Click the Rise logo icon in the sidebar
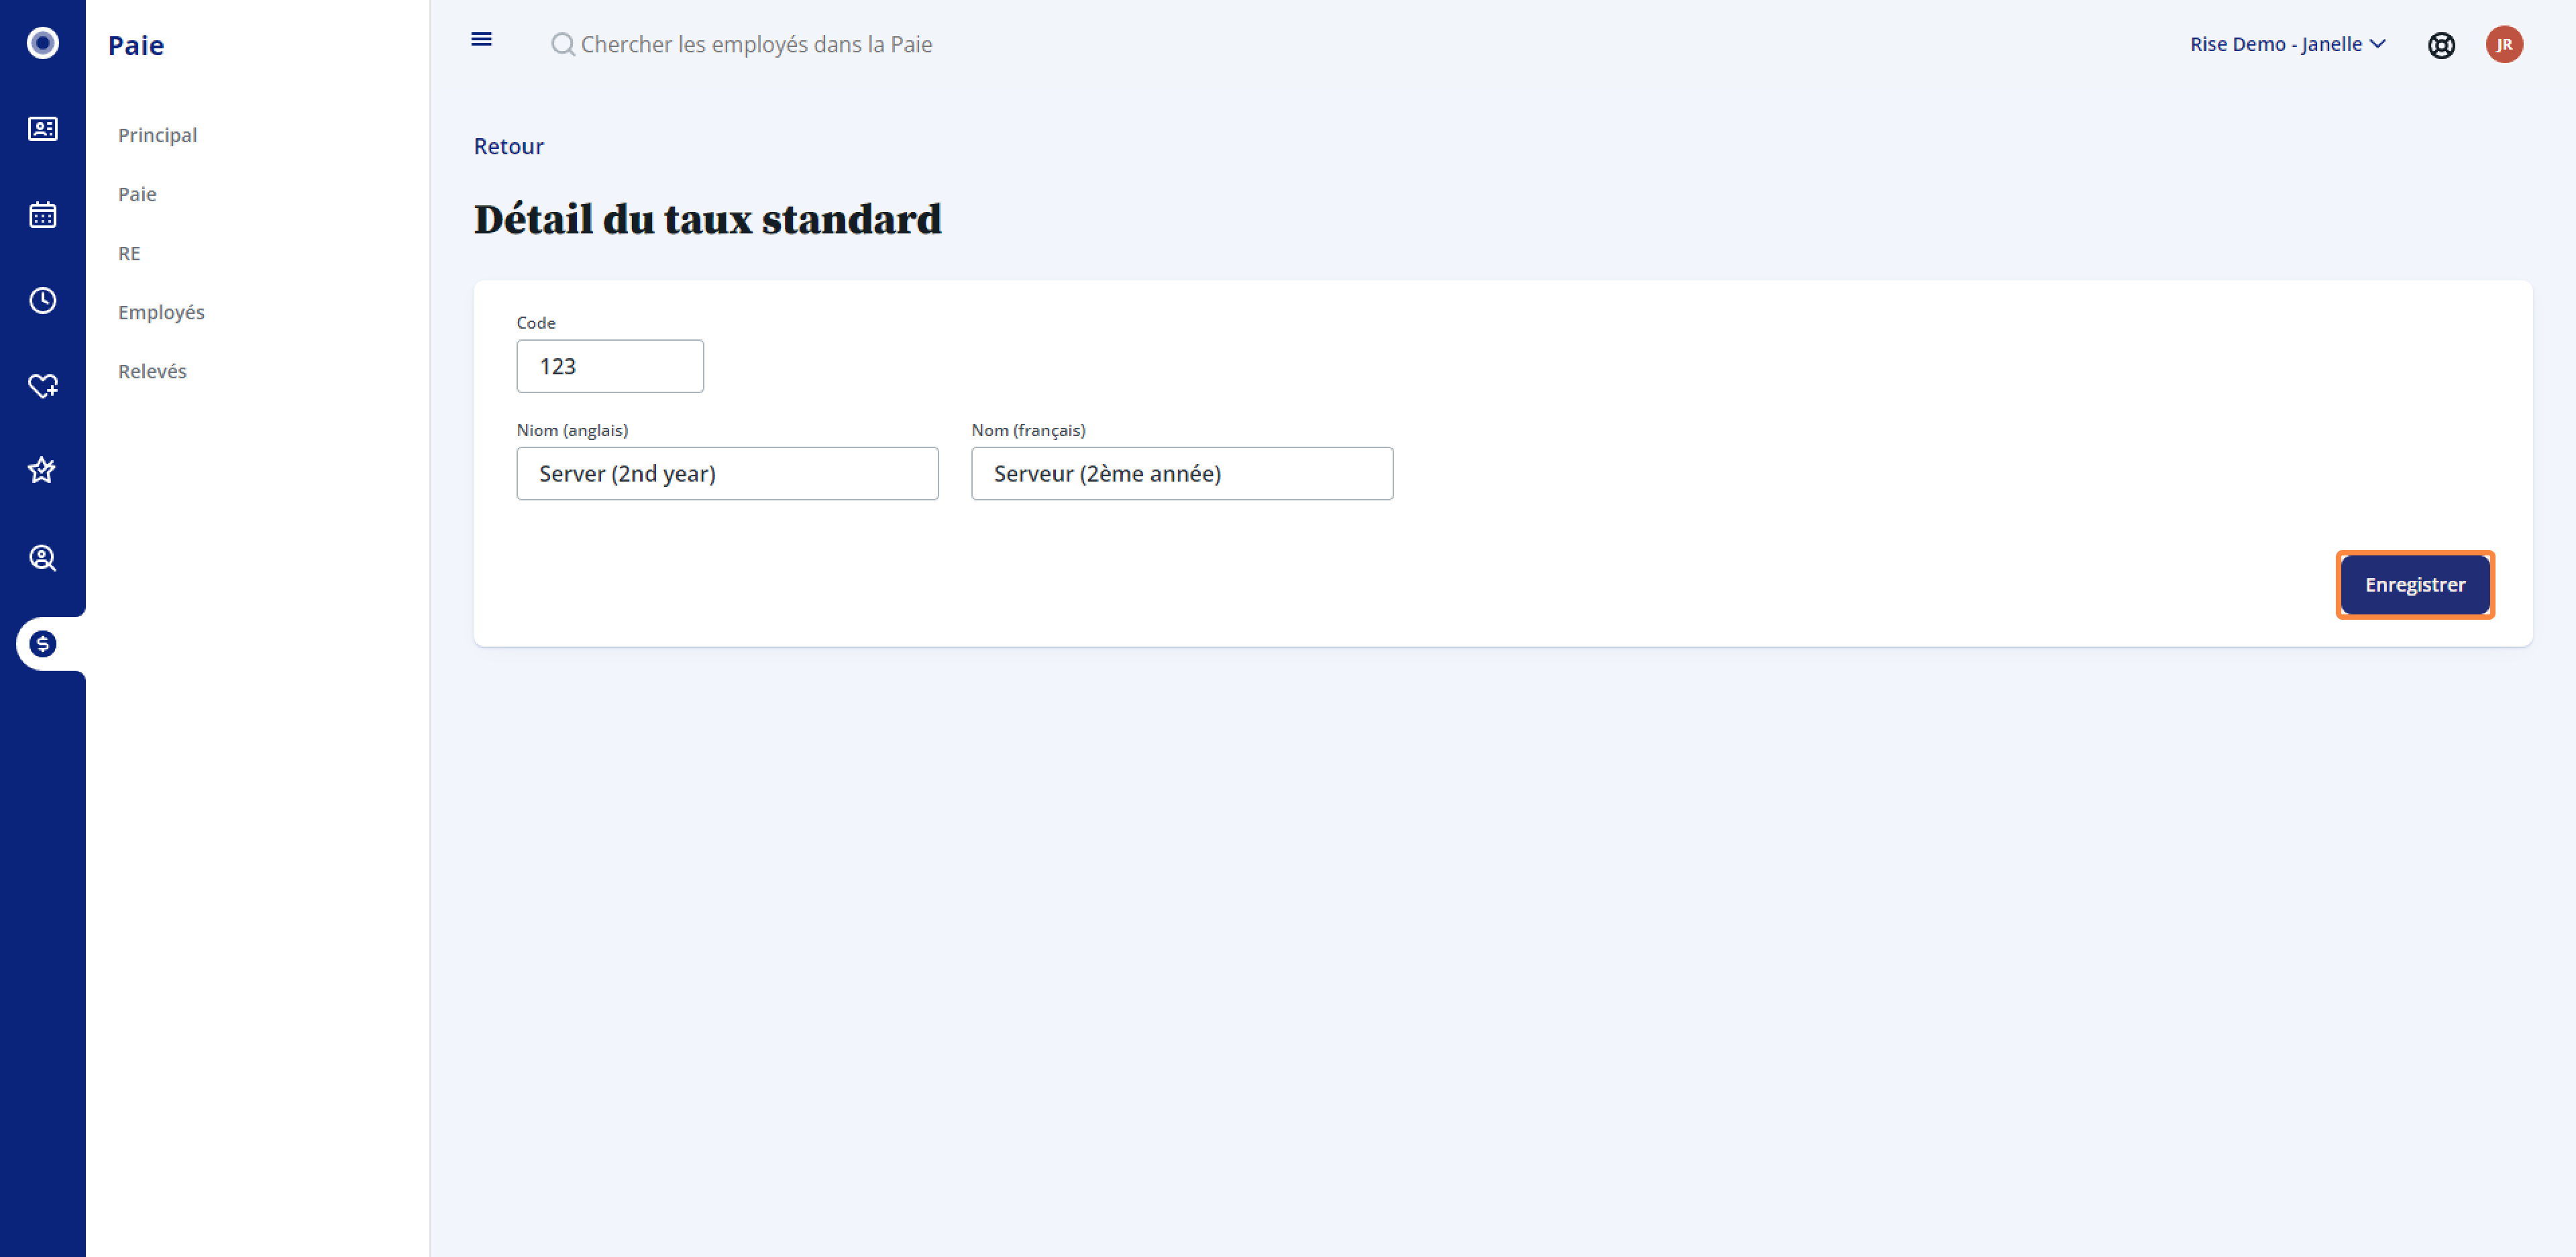The width and height of the screenshot is (2576, 1257). click(x=42, y=43)
